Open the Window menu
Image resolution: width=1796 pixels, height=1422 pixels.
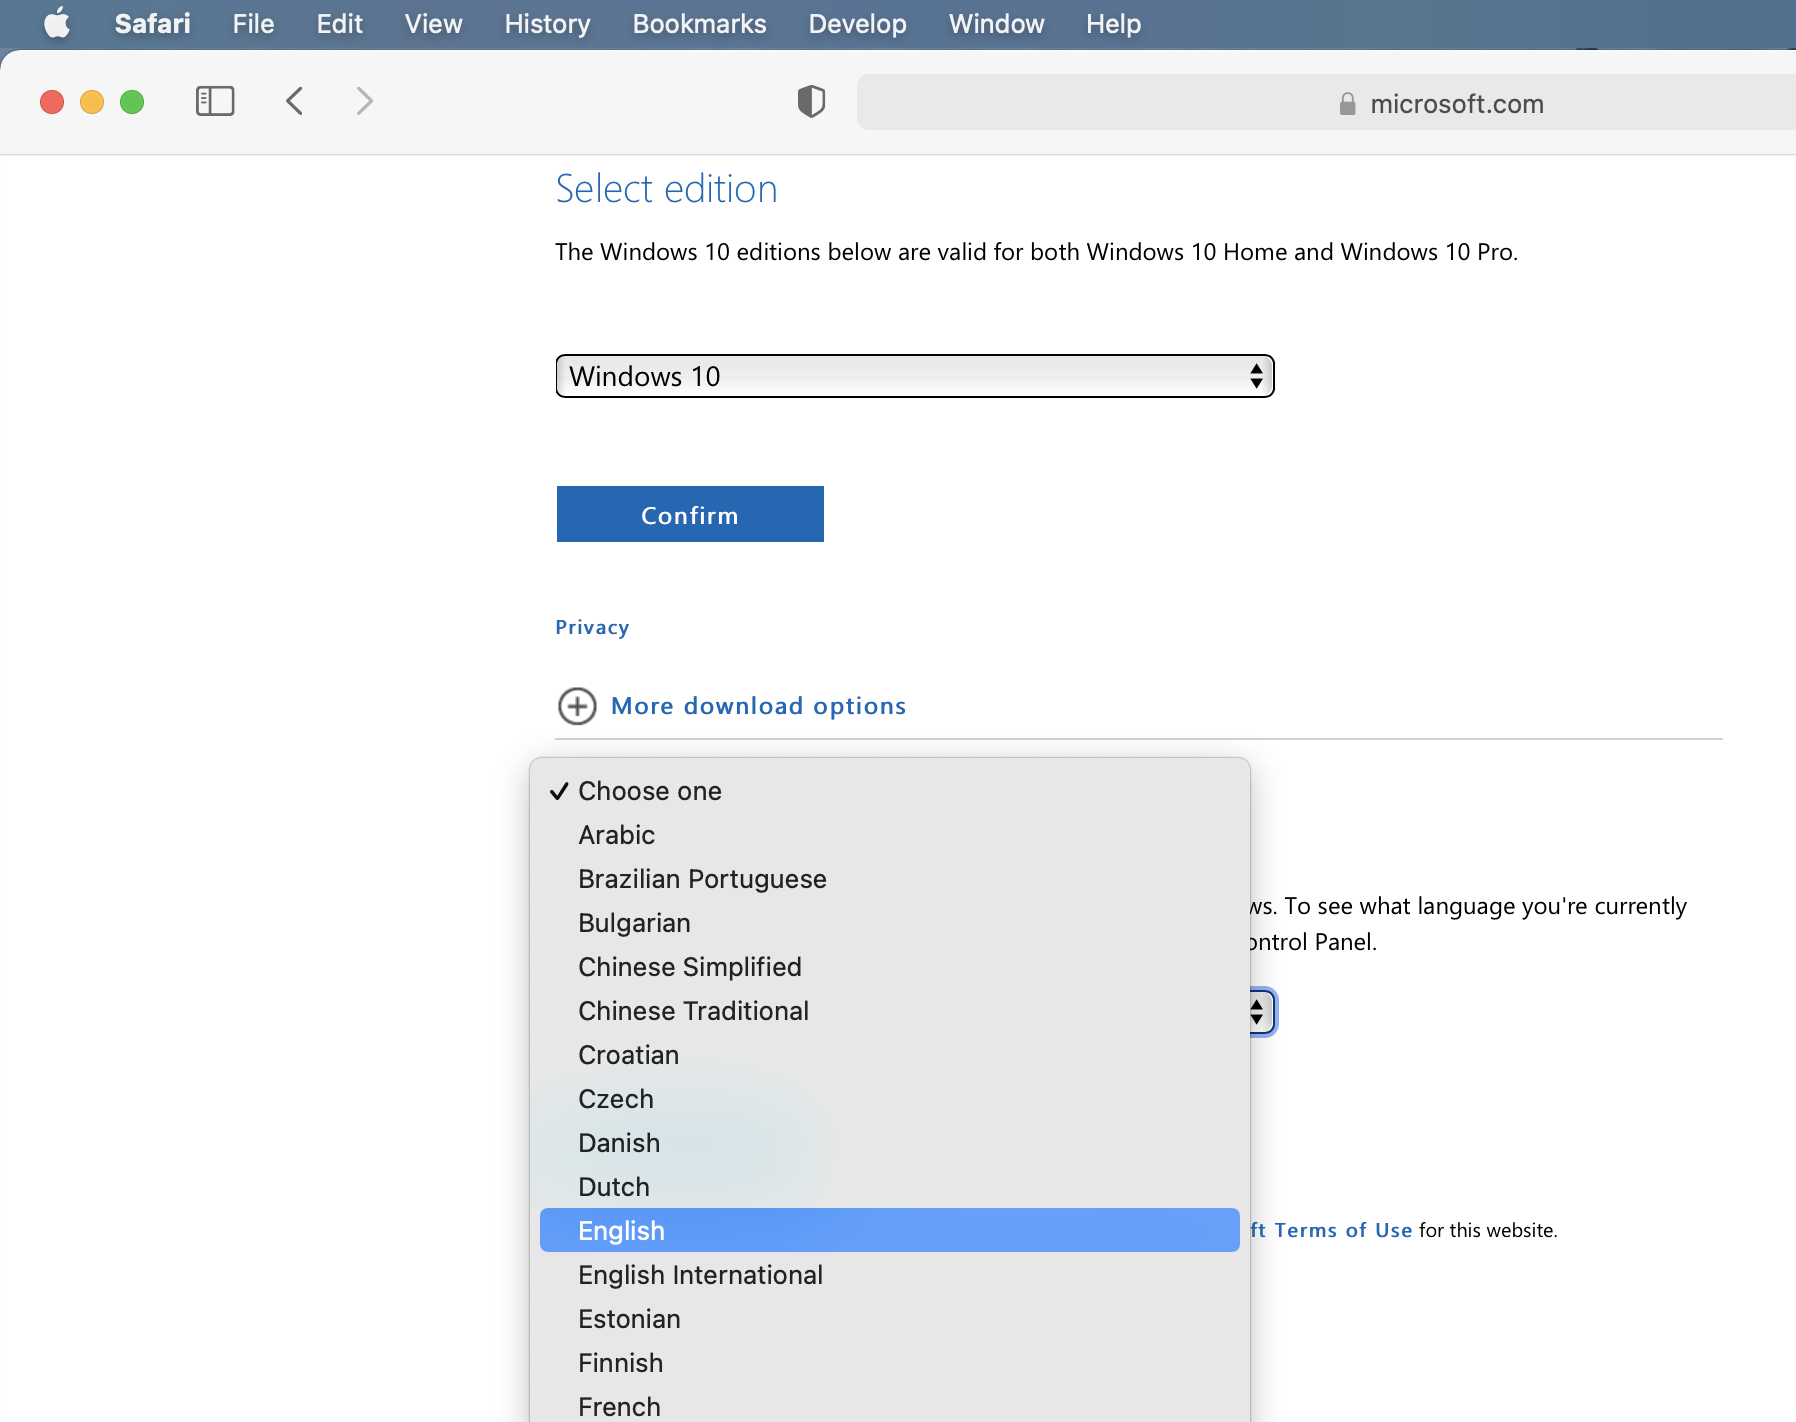(996, 24)
